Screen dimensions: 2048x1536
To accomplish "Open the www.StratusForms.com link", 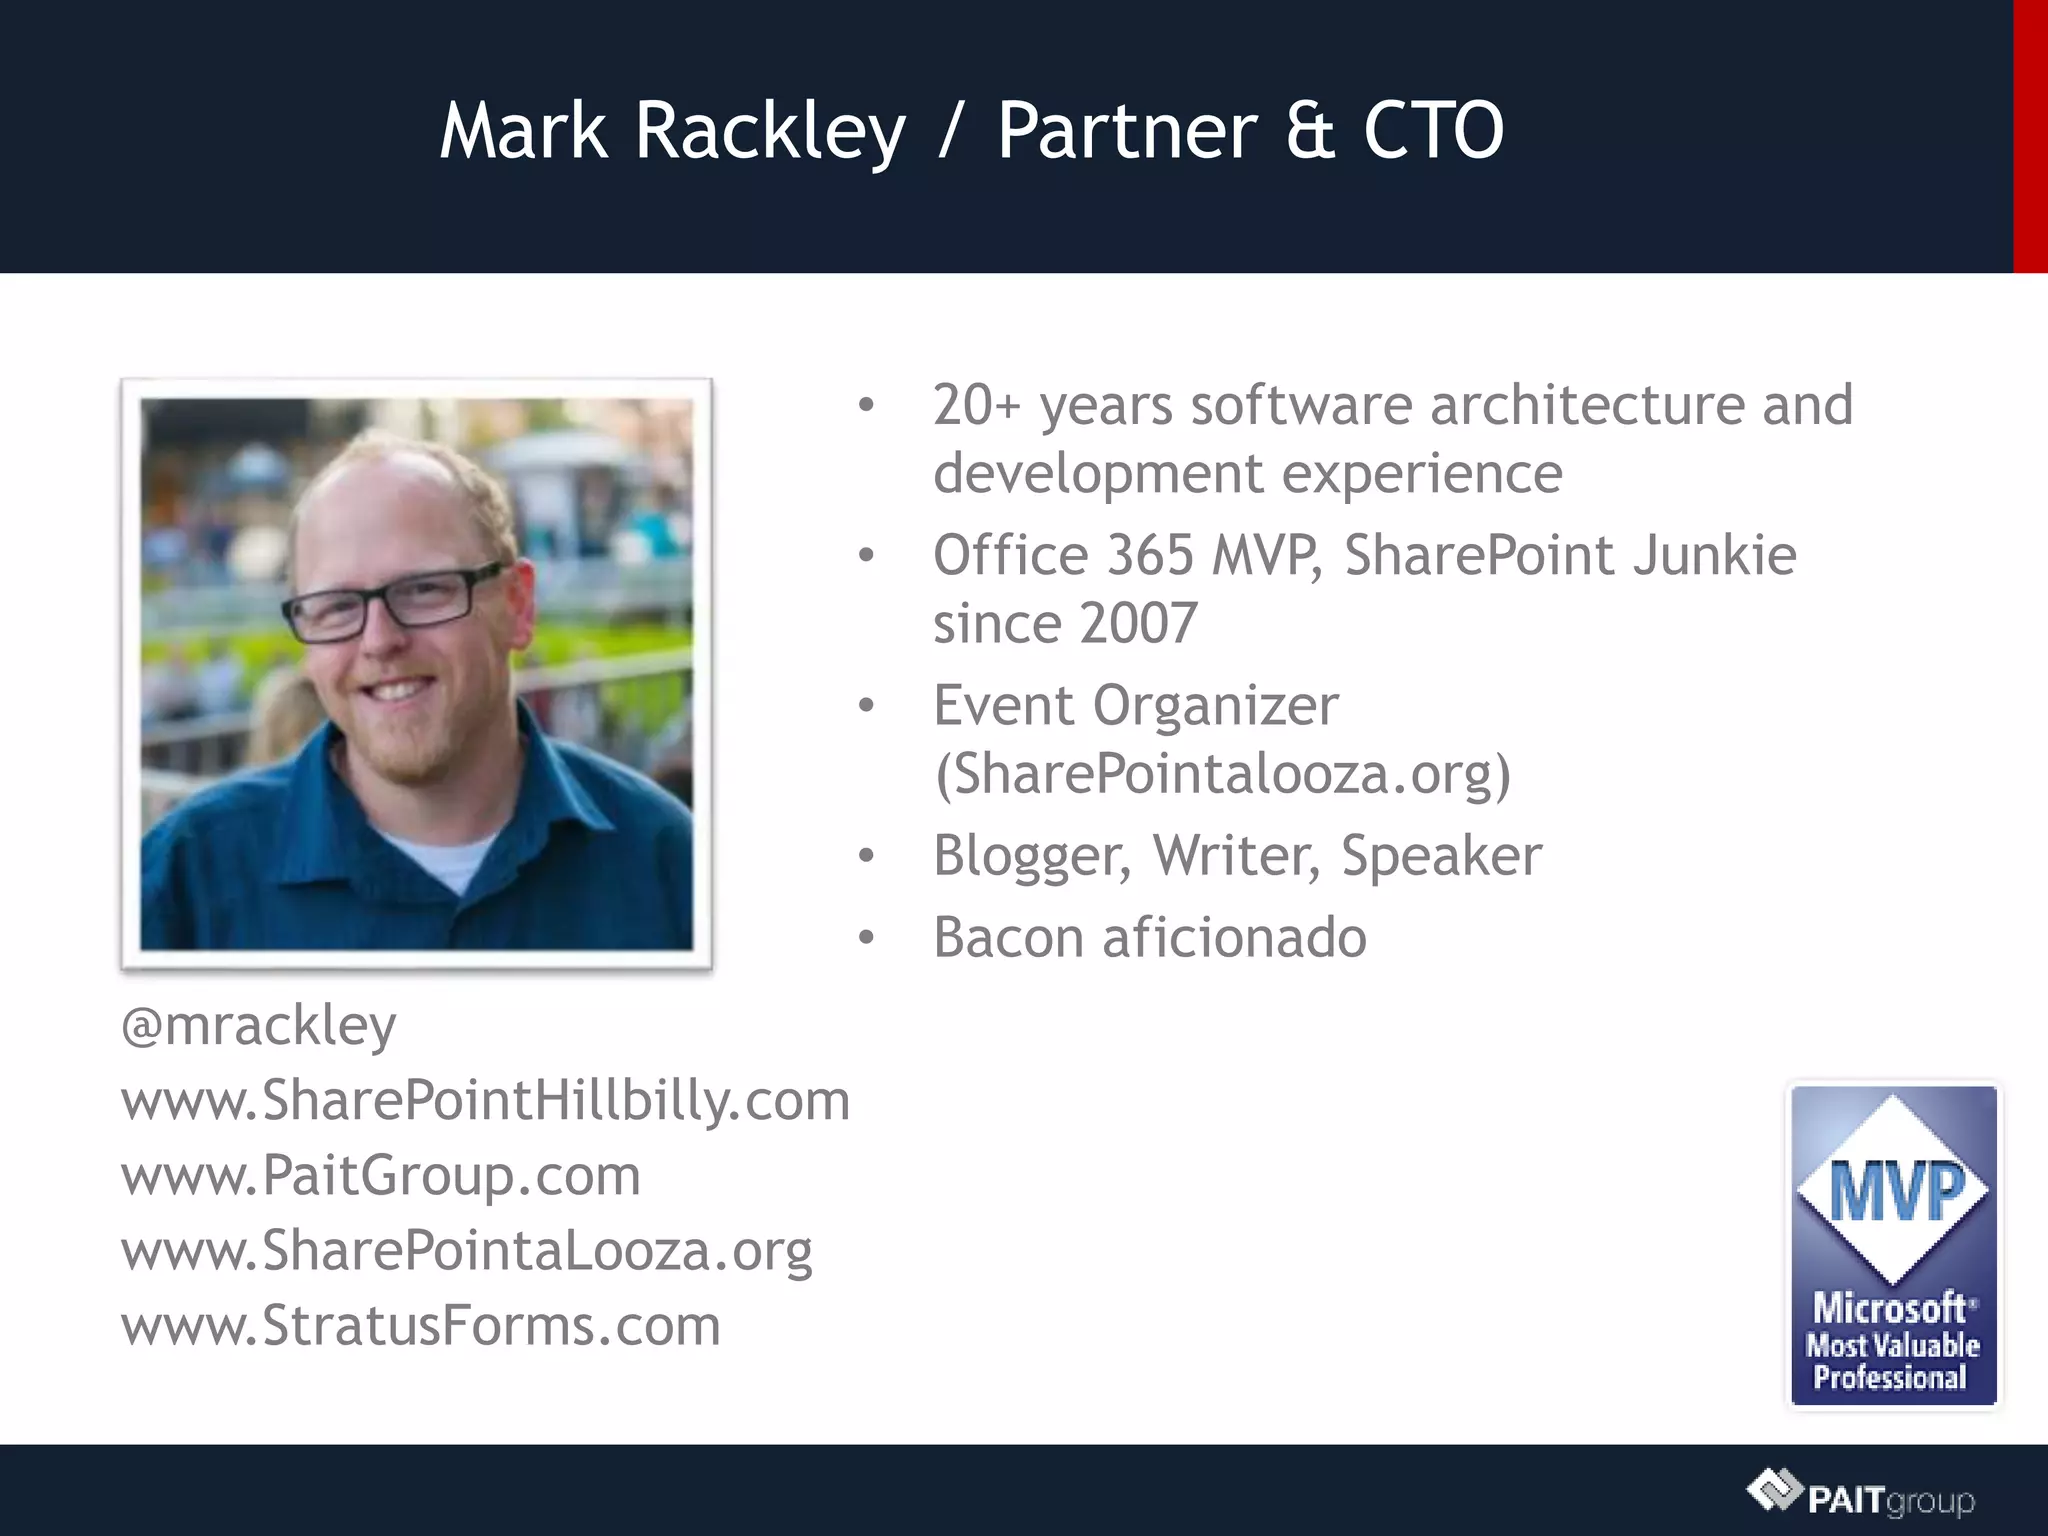I will pyautogui.click(x=420, y=1326).
